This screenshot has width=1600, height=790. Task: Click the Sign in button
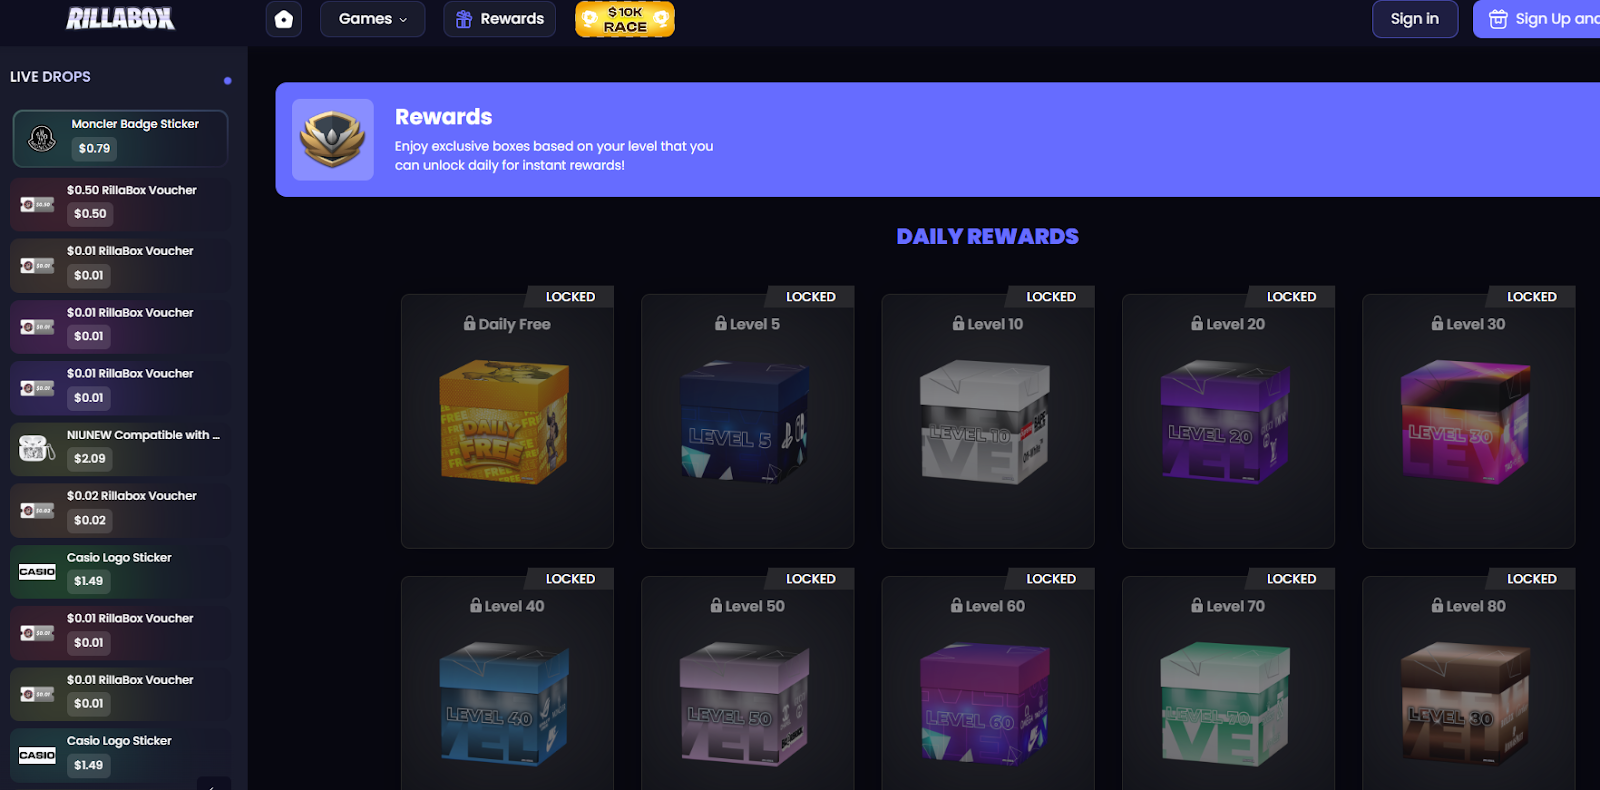pos(1414,19)
